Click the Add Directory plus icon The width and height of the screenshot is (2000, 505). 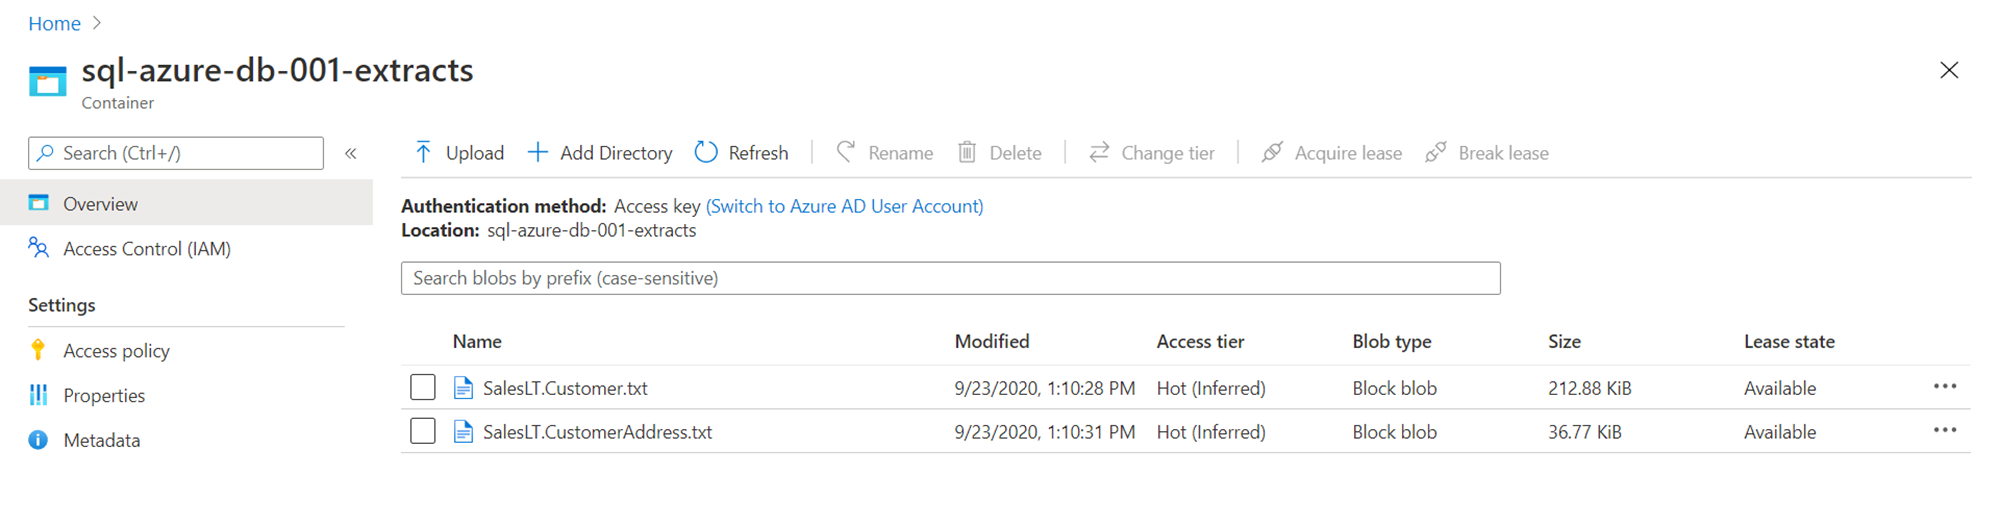pos(538,152)
